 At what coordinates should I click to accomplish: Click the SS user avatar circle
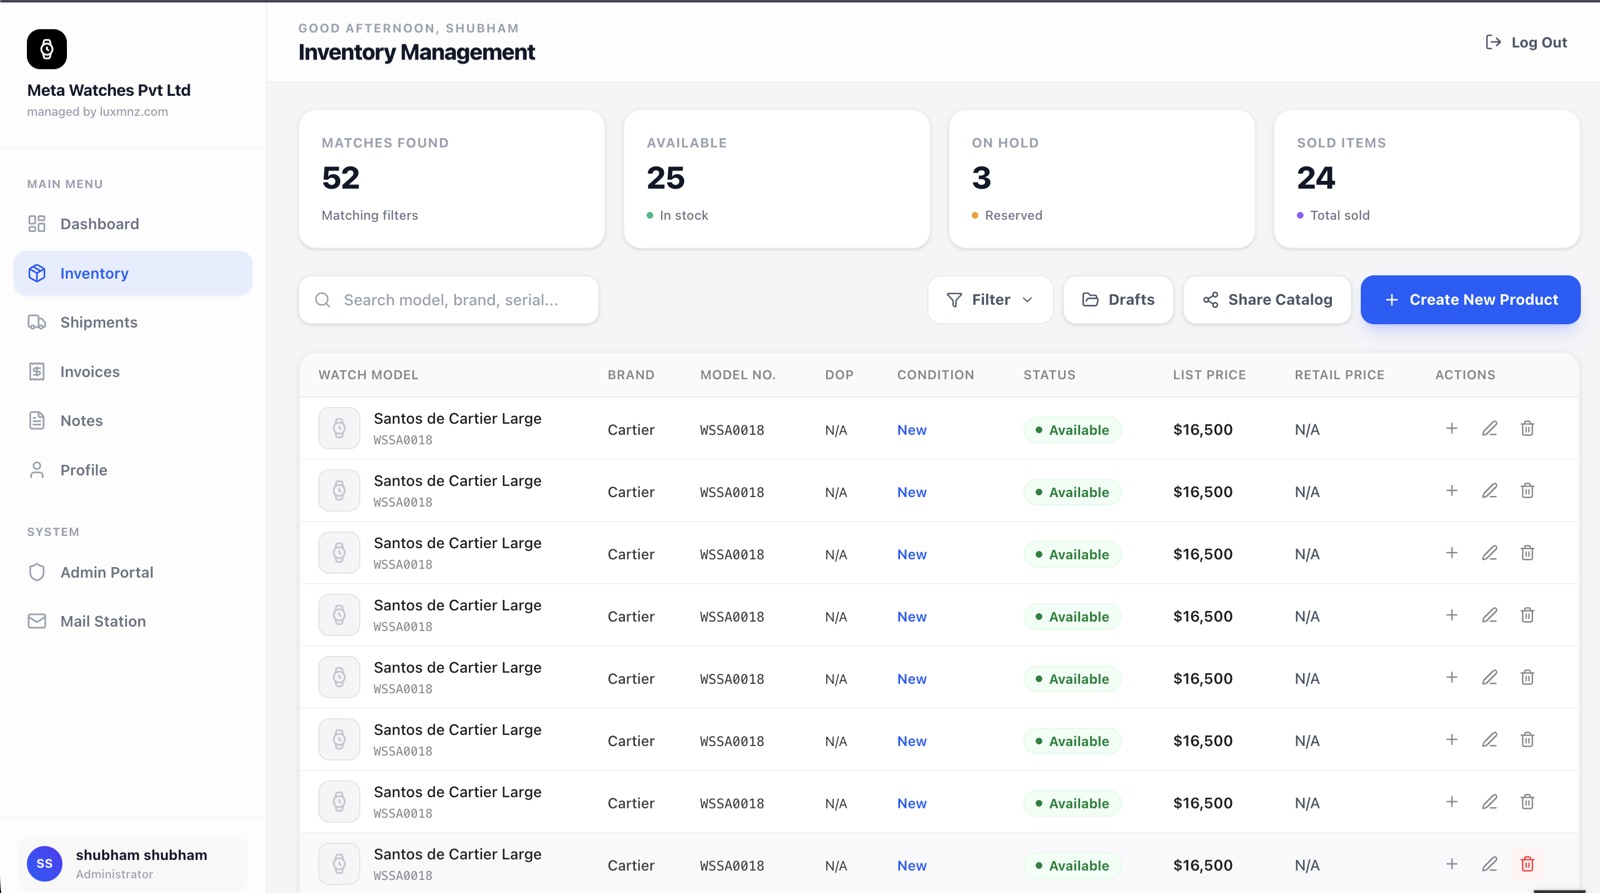coord(45,863)
